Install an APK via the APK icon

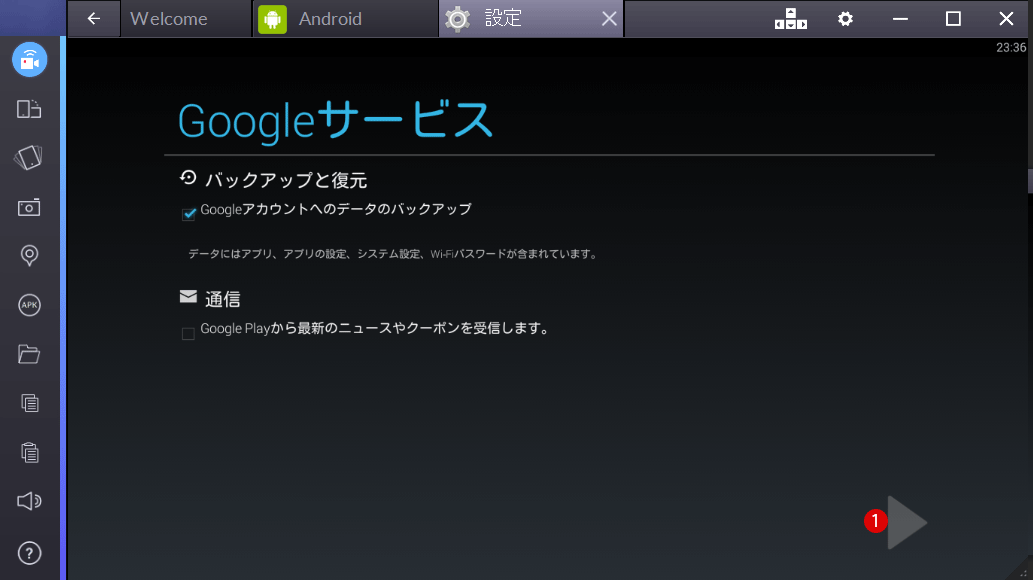click(x=29, y=305)
